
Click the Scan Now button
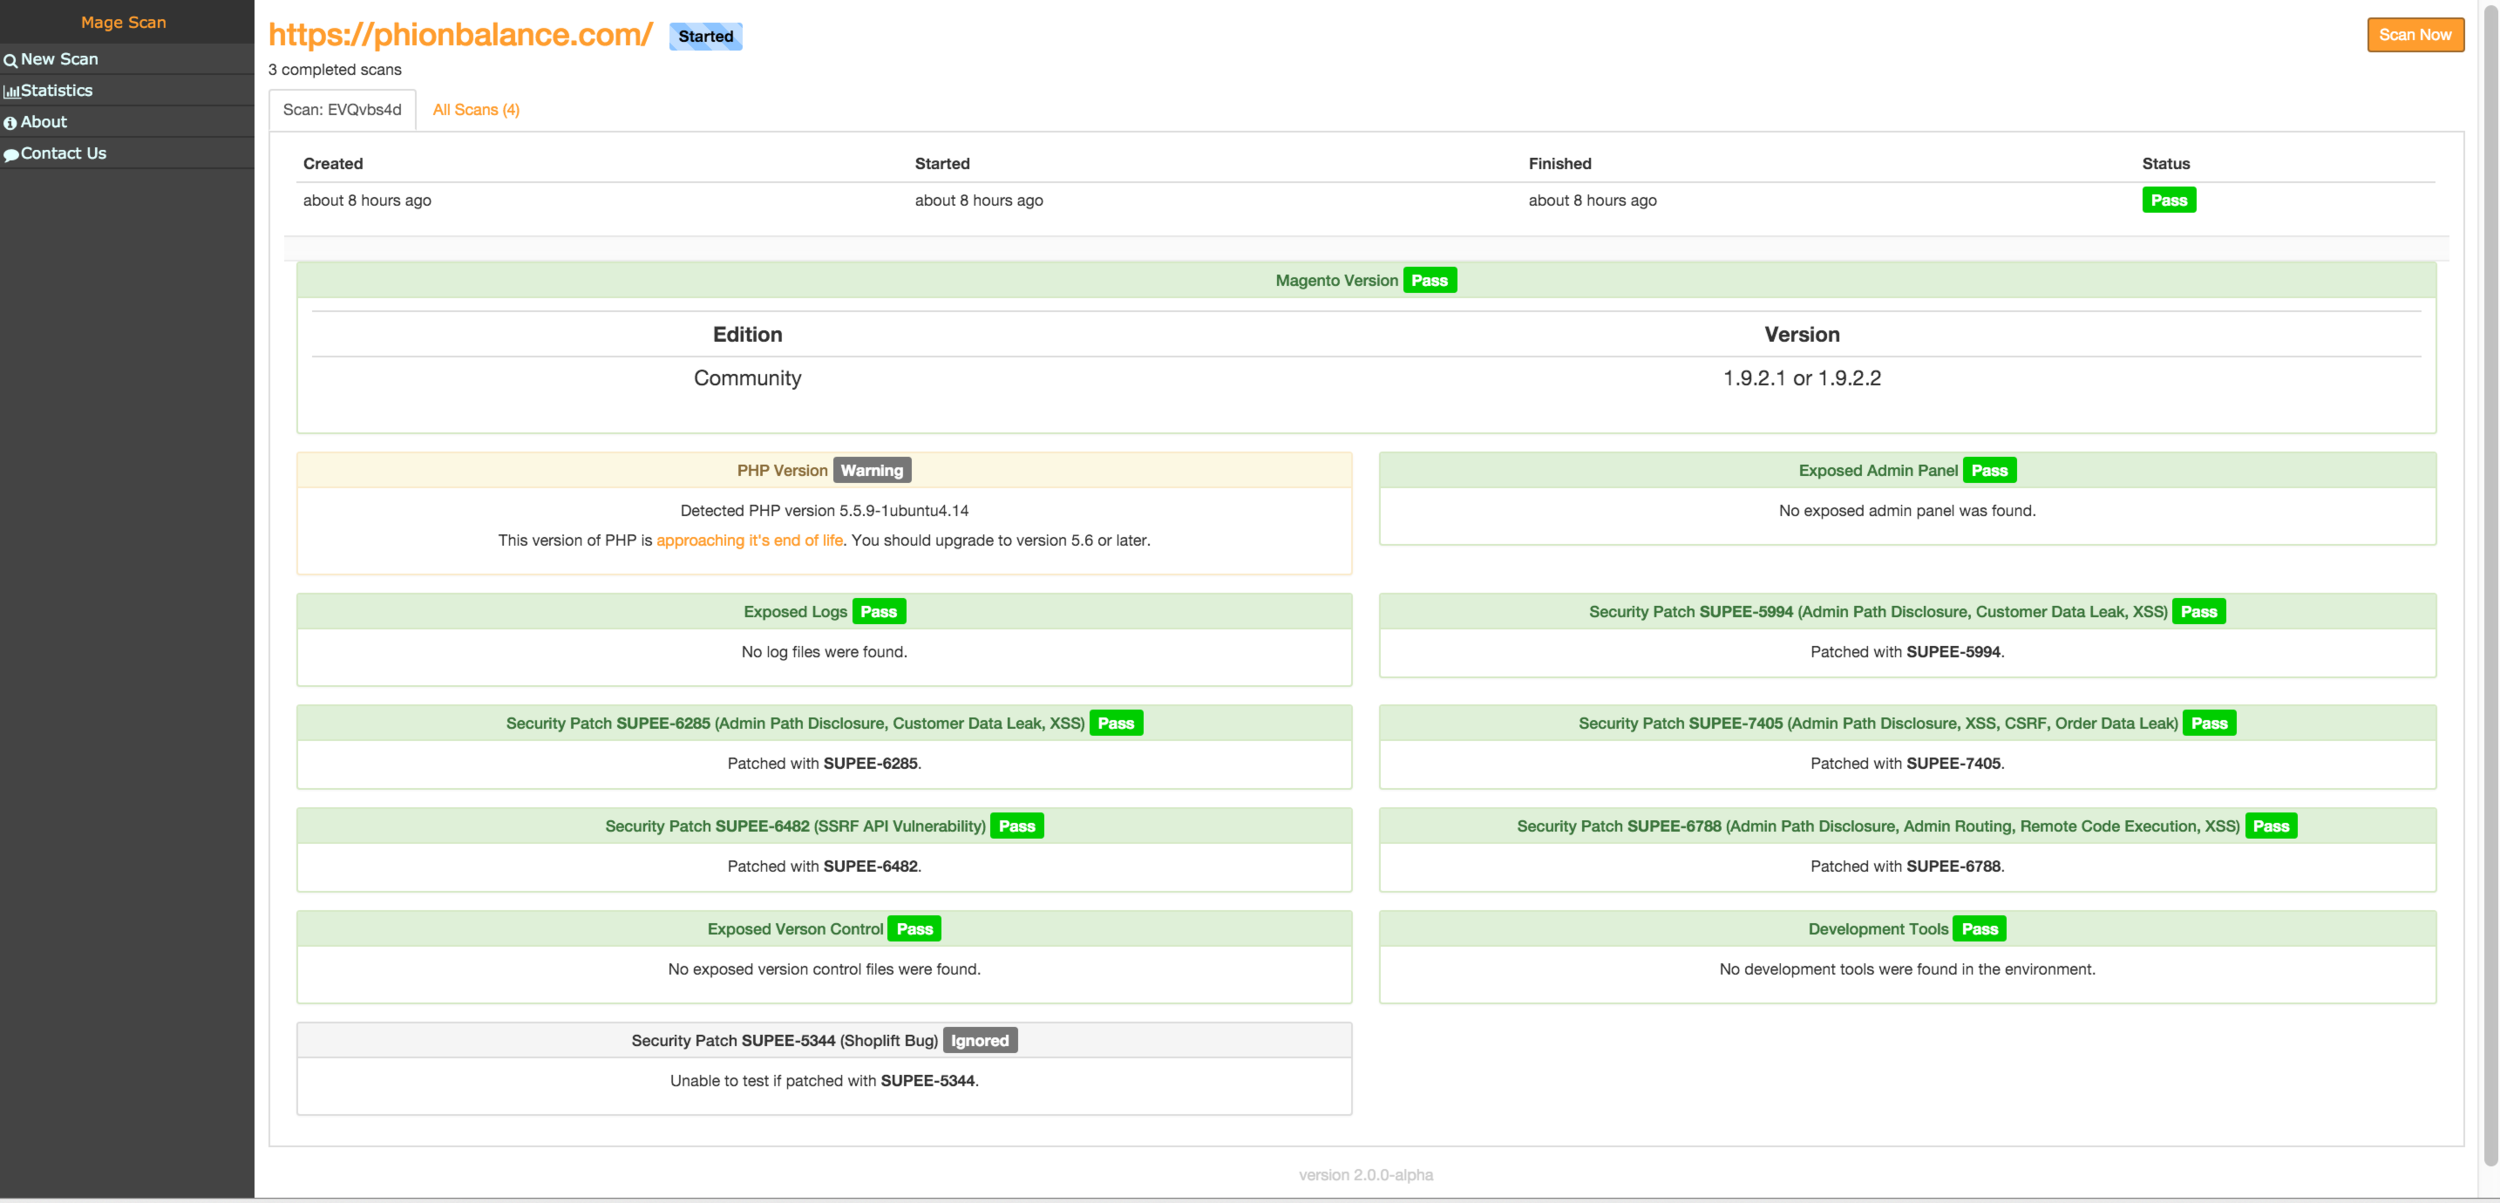(x=2414, y=35)
